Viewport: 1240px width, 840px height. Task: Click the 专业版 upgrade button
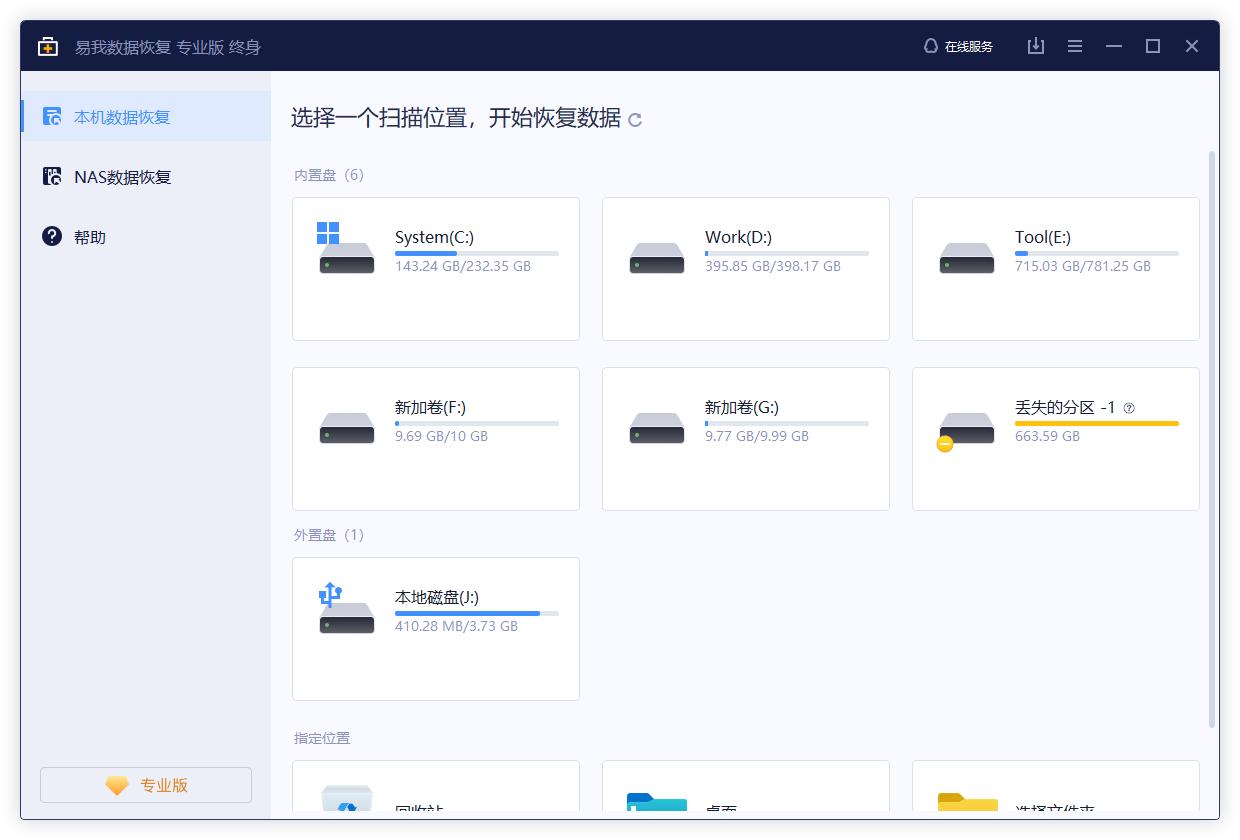[145, 785]
